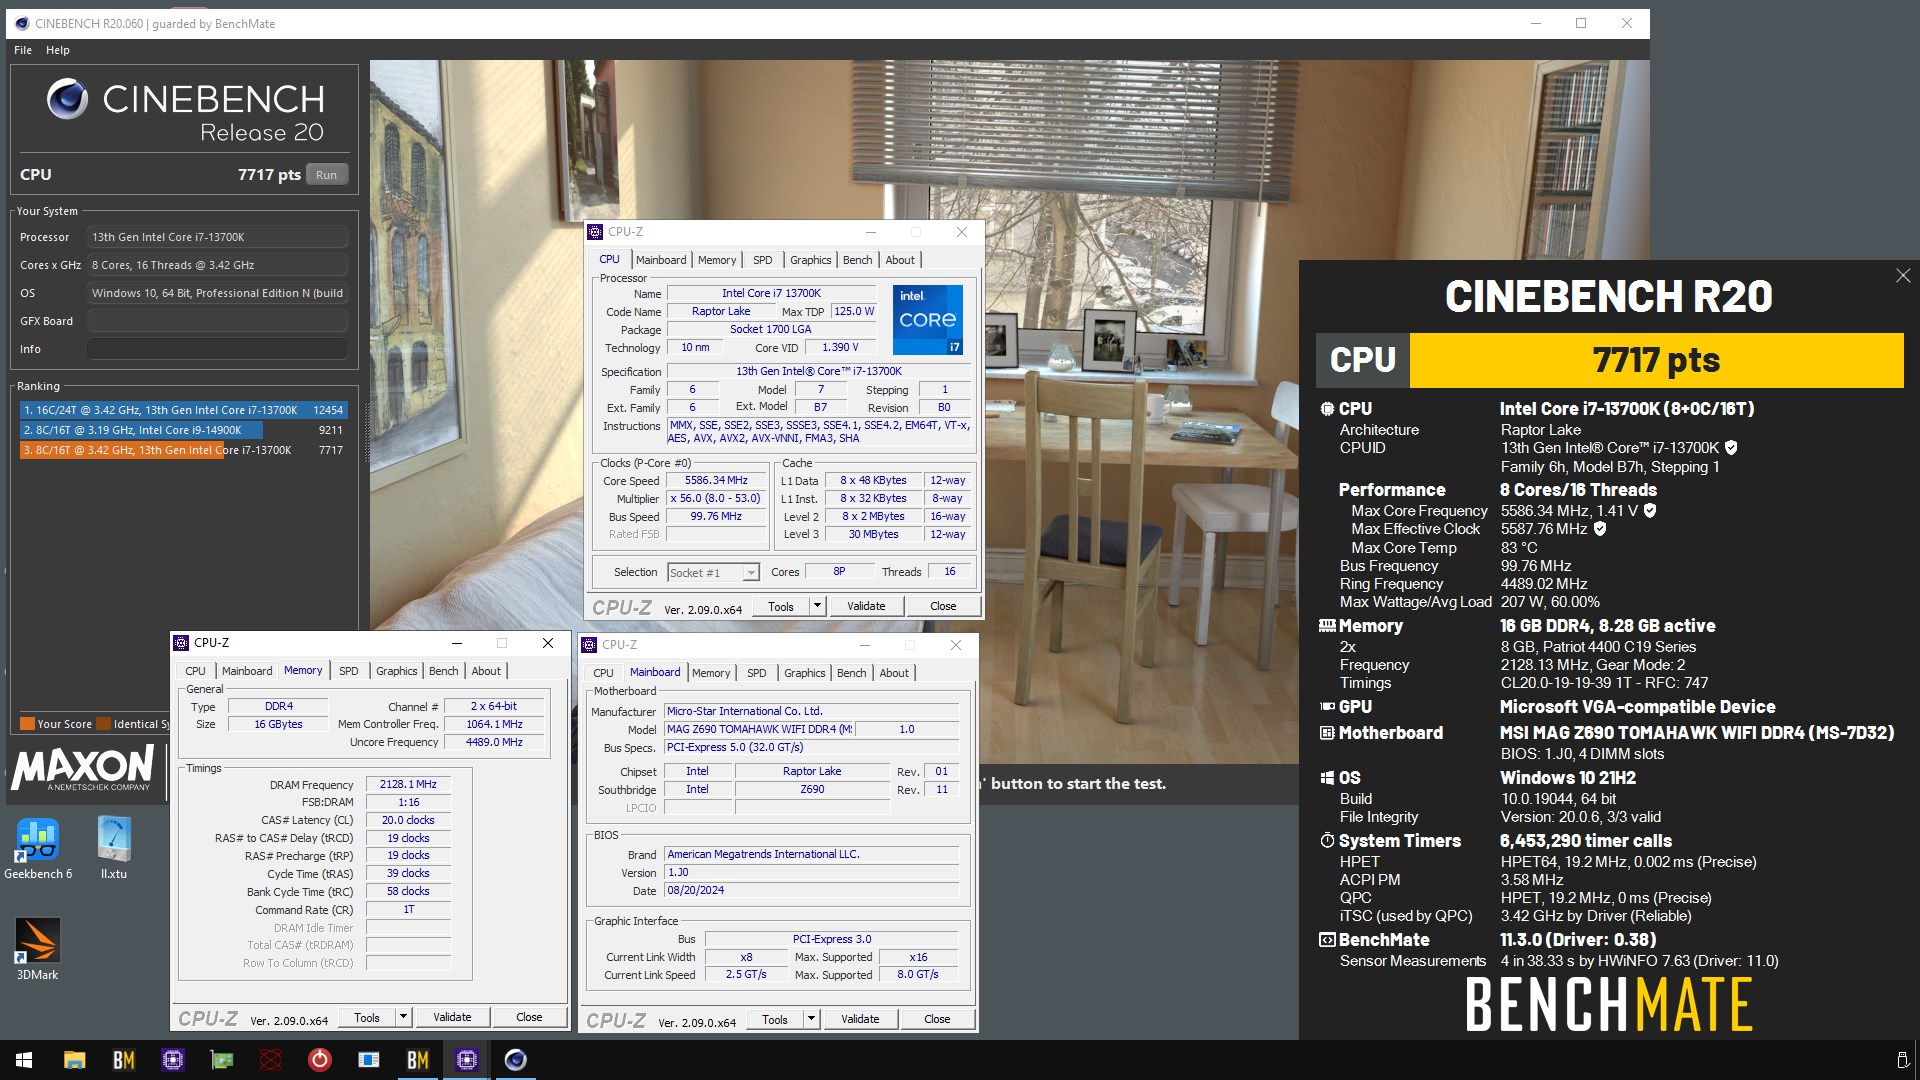Expand Tools dropdown arrow in the CPU-Z Memory window
The height and width of the screenshot is (1080, 1920).
(x=403, y=1017)
